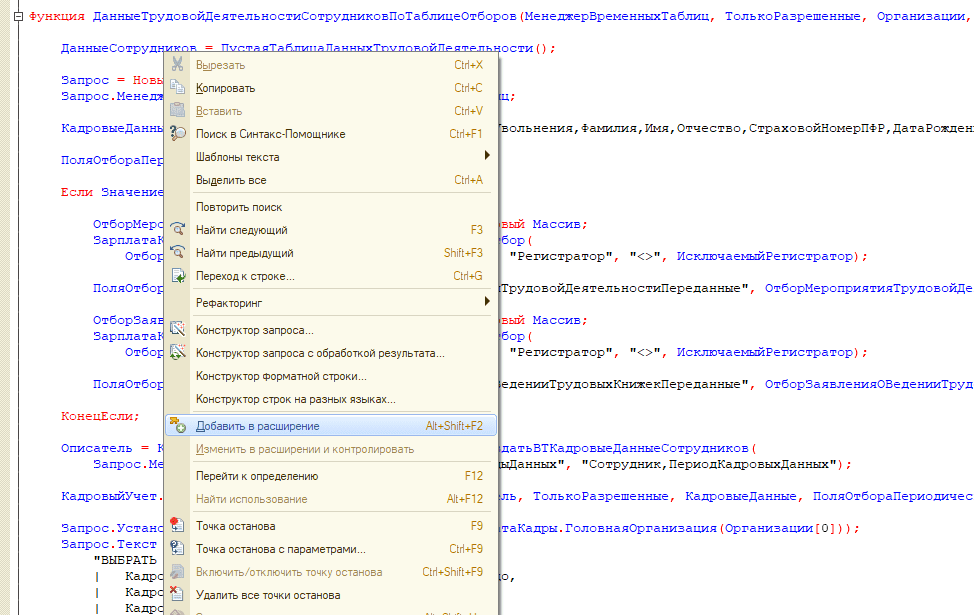Choose Удалить все точки останова

(x=331, y=594)
